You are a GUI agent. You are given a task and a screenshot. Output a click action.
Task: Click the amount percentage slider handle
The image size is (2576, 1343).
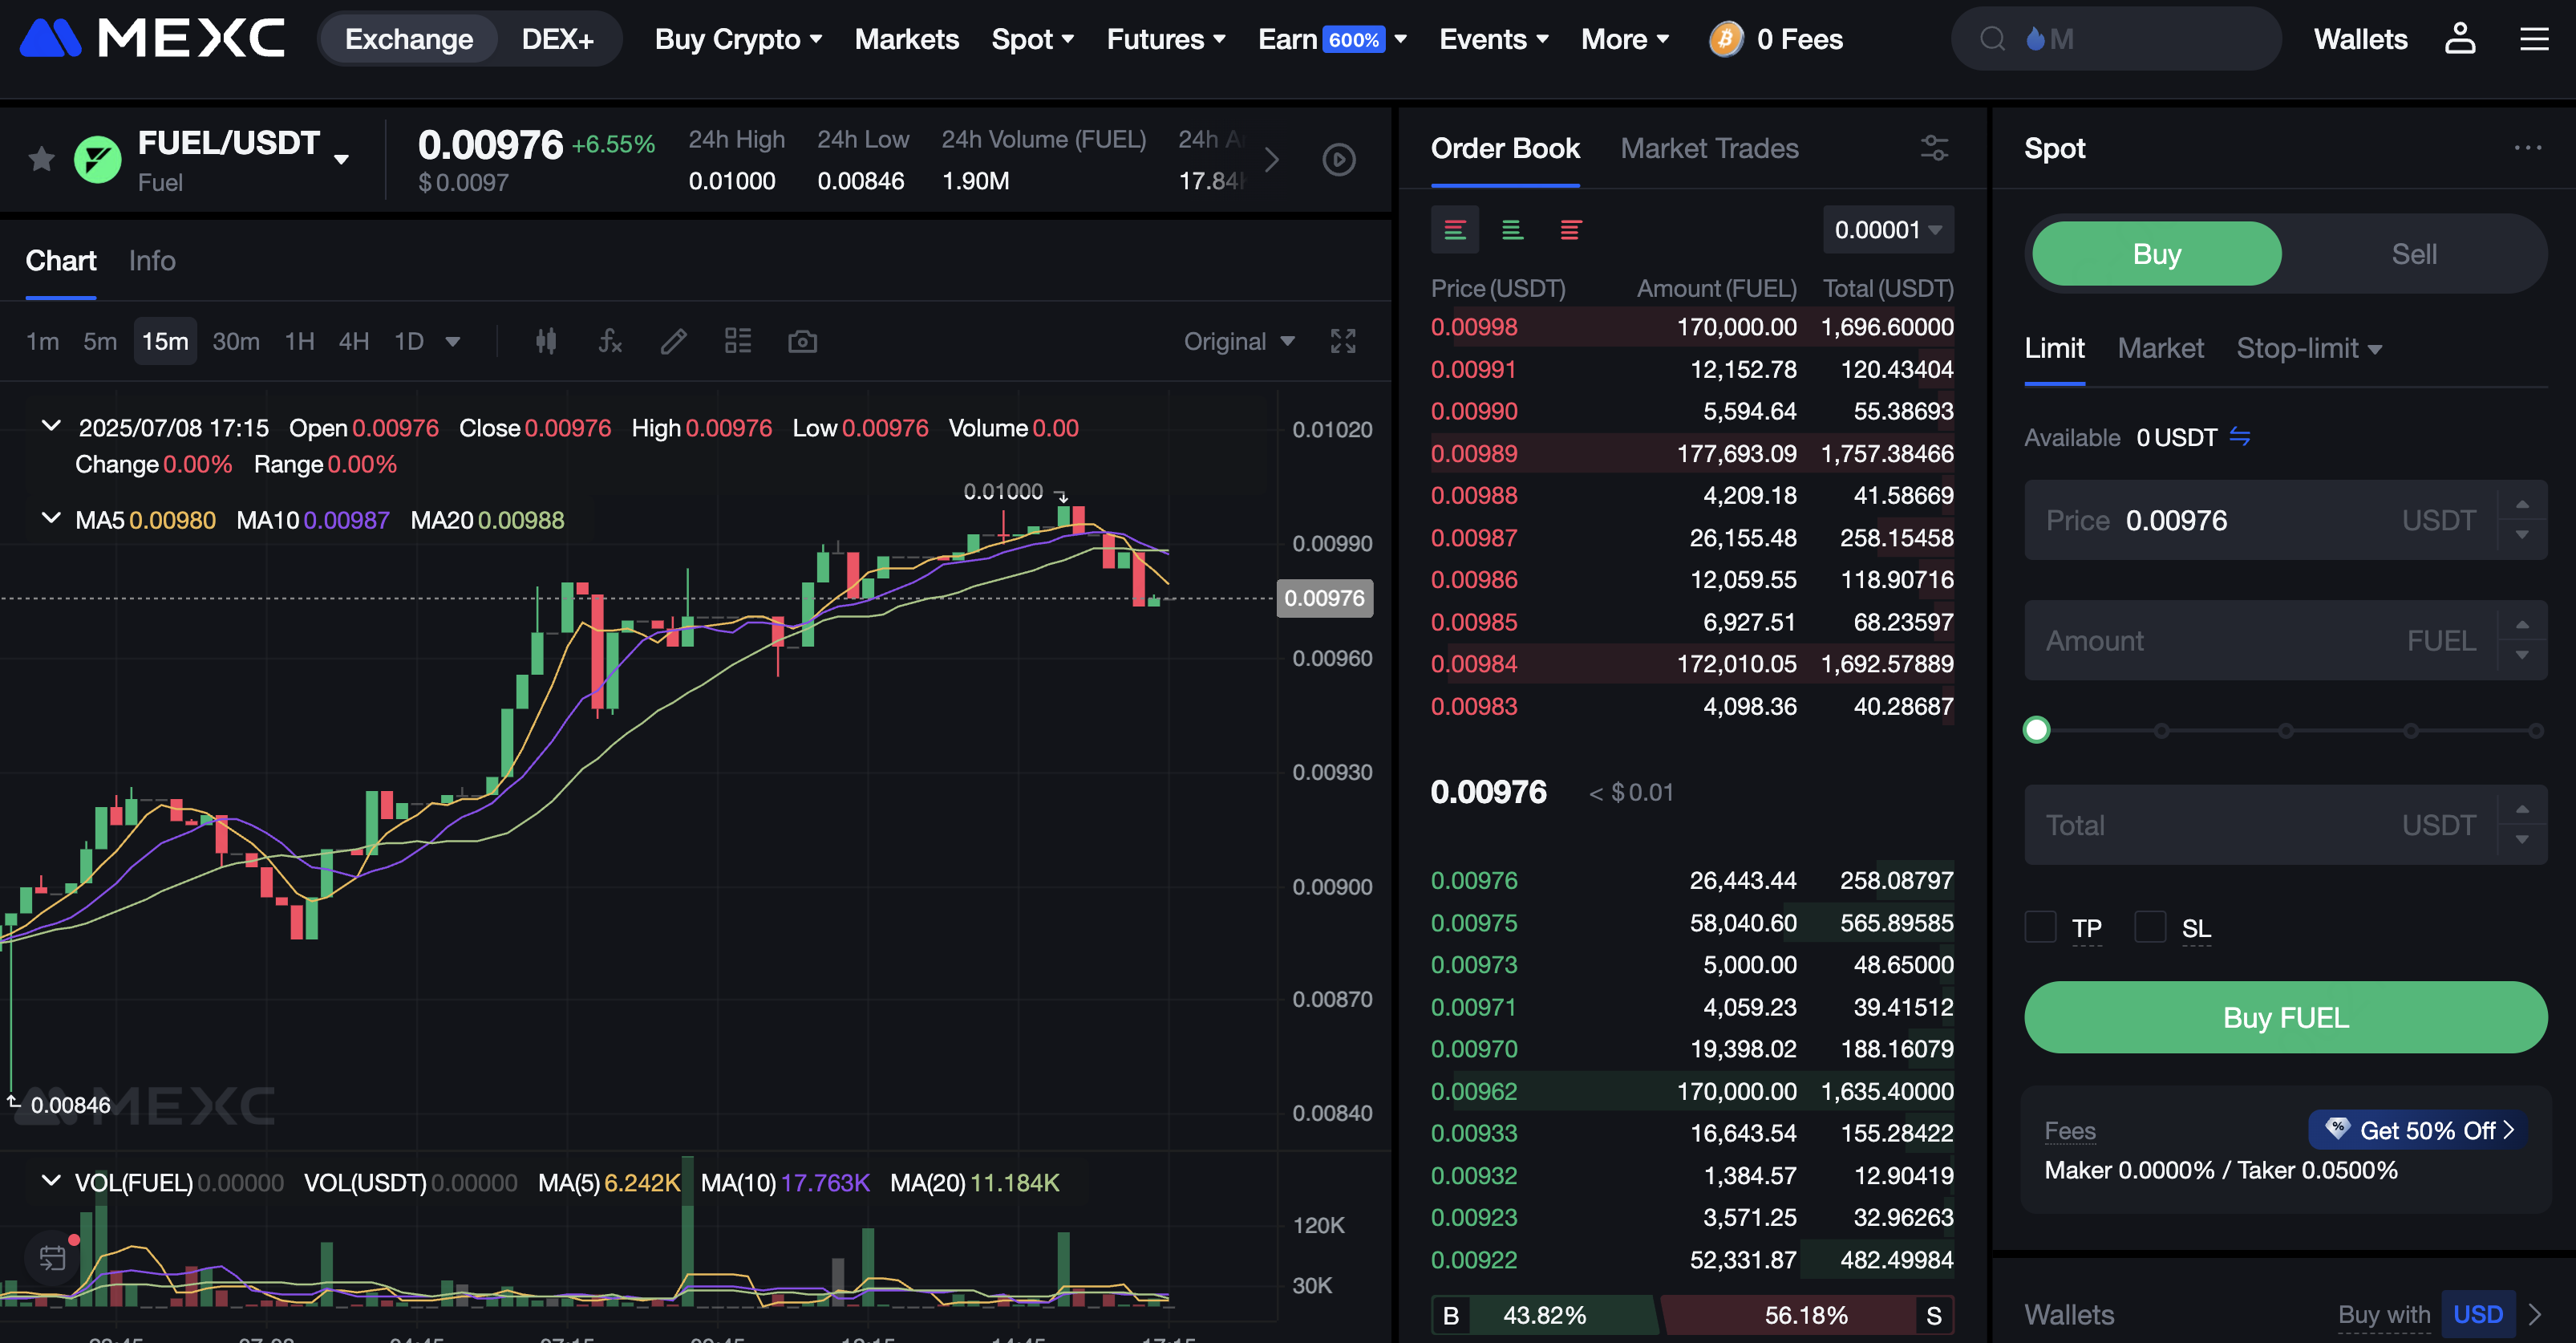(x=2036, y=730)
